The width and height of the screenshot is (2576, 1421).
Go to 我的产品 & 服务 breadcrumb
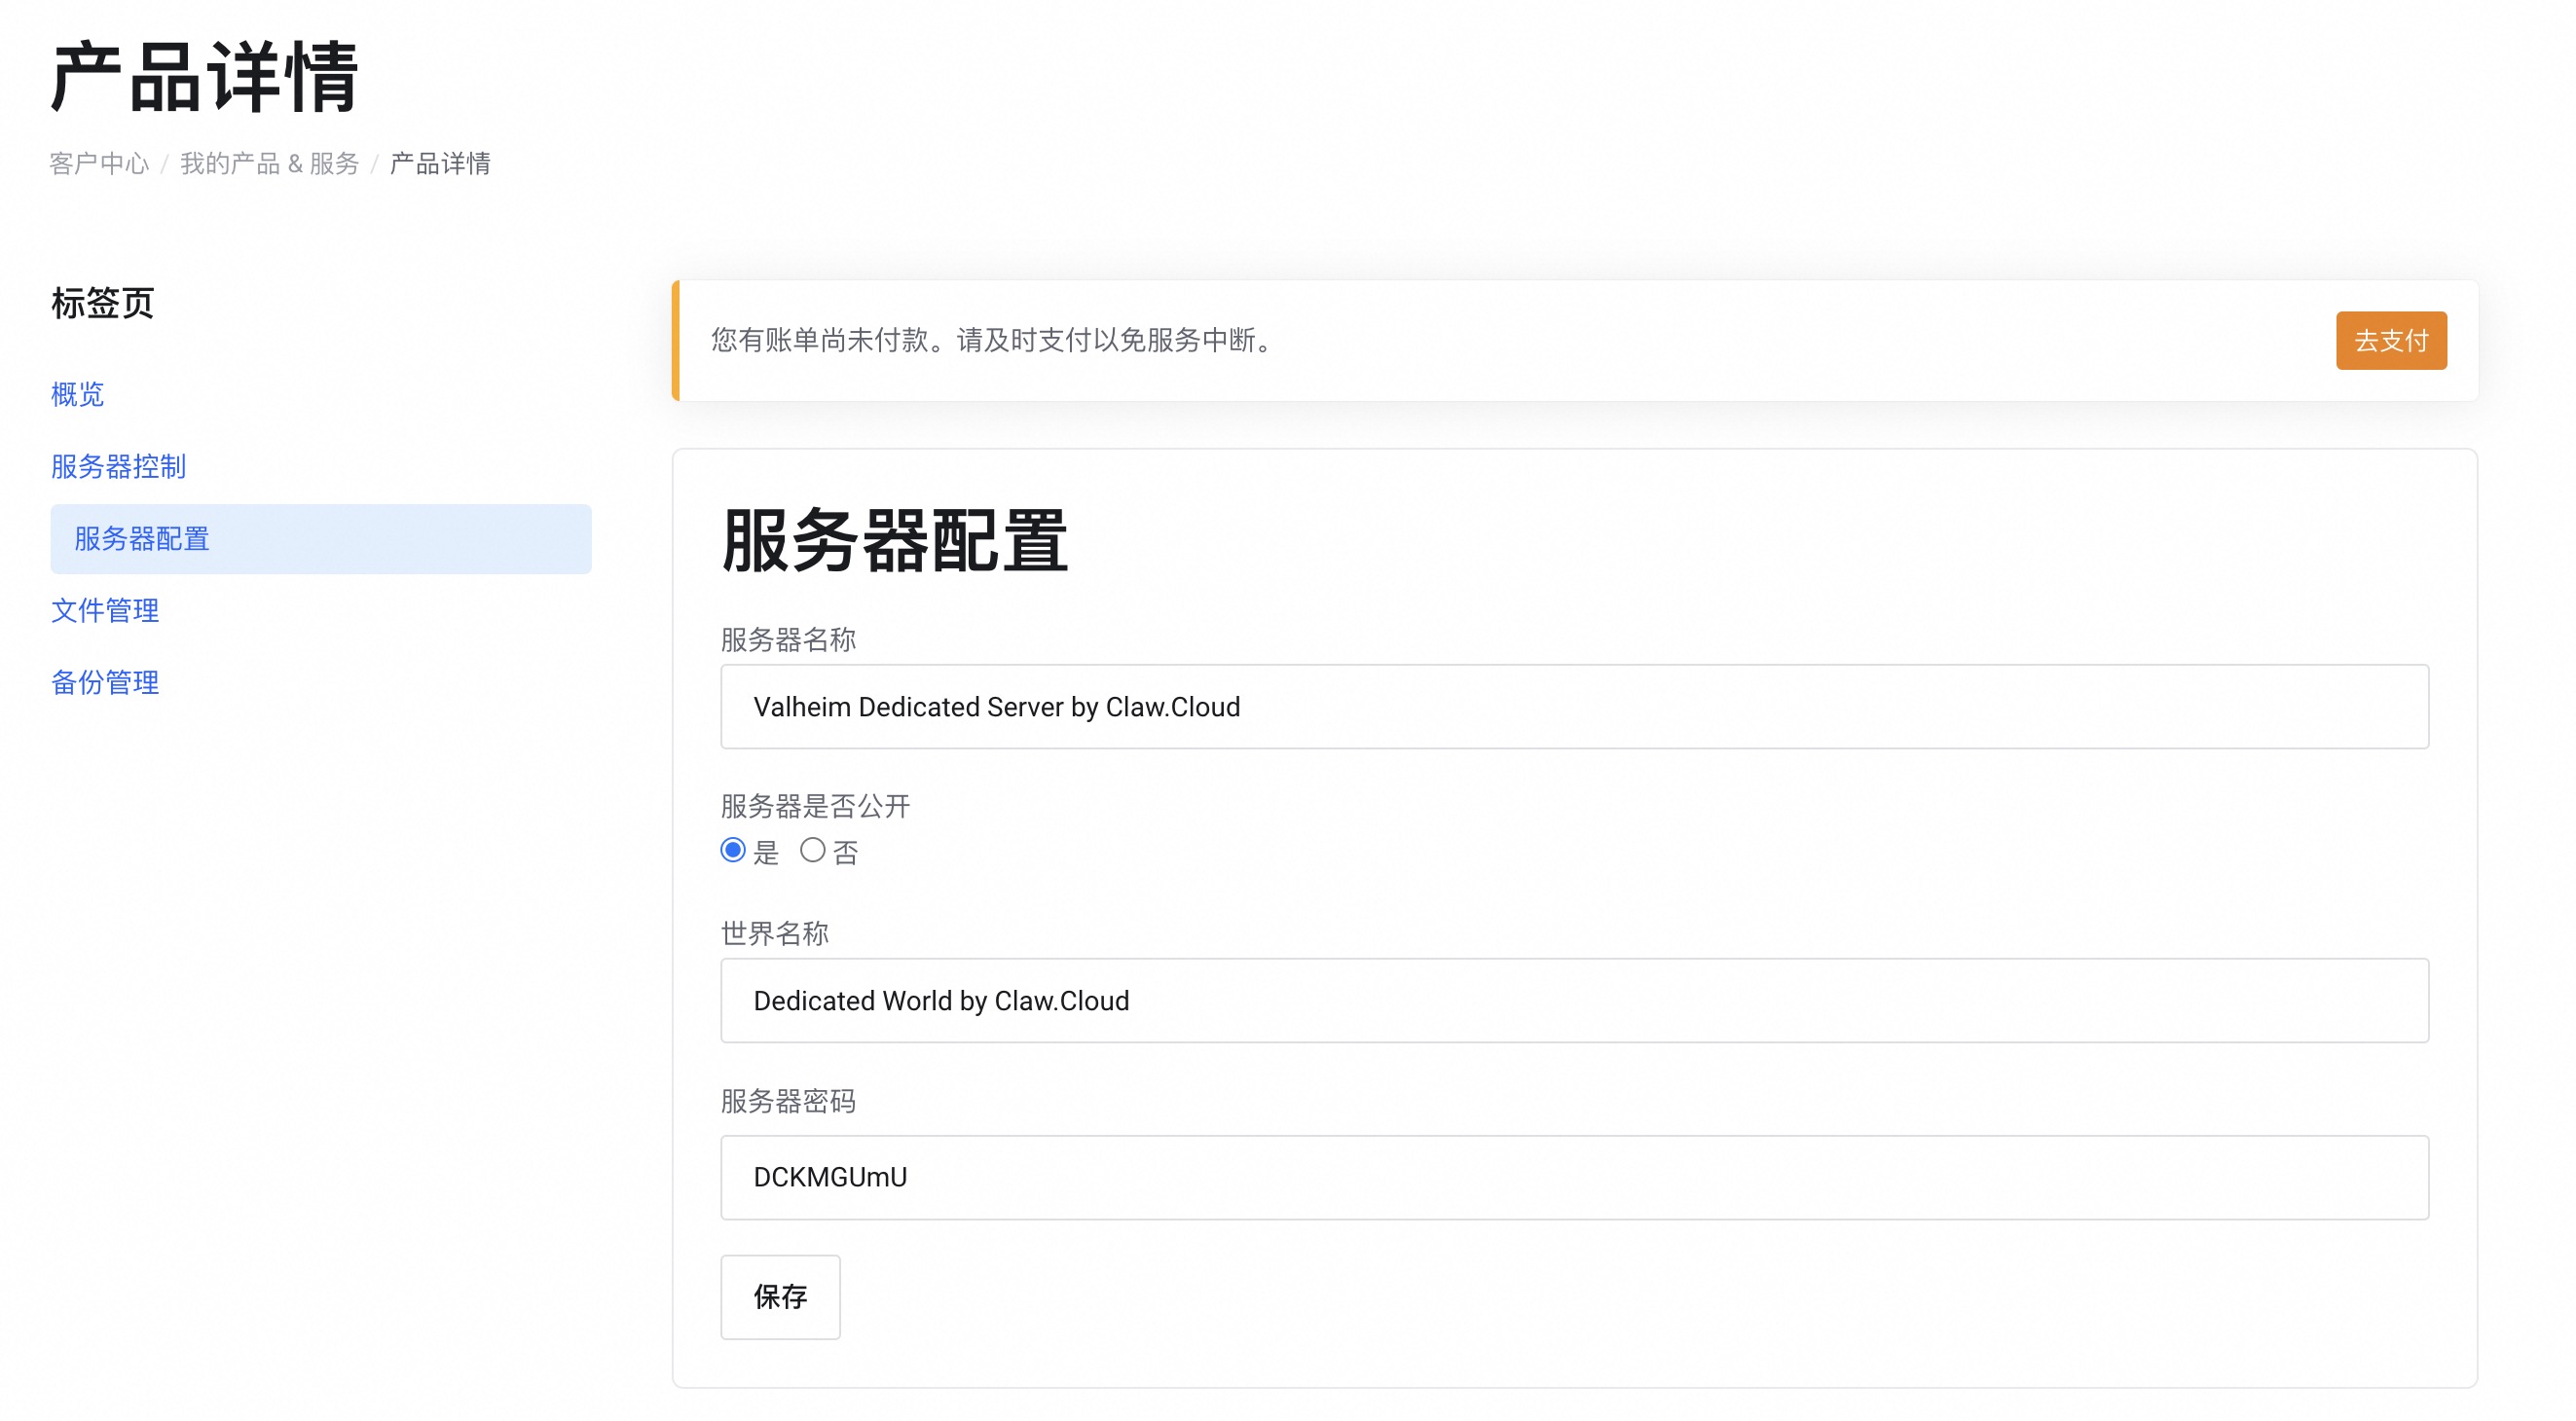[269, 163]
